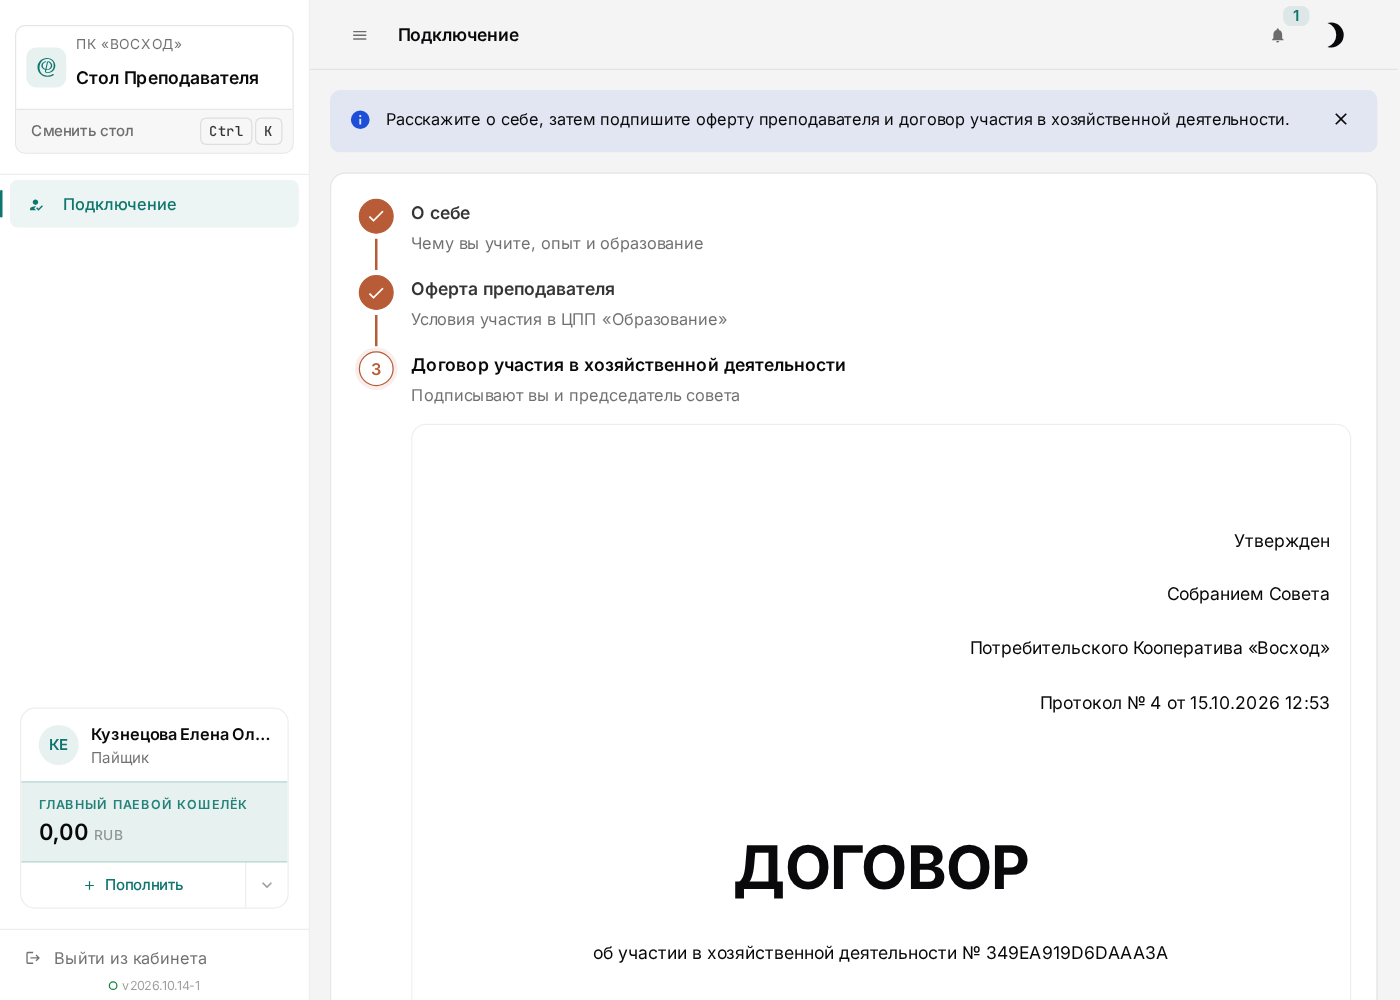Click the Потребительского Кооператива «Восход» line
Image resolution: width=1400 pixels, height=1000 pixels.
pos(1150,648)
